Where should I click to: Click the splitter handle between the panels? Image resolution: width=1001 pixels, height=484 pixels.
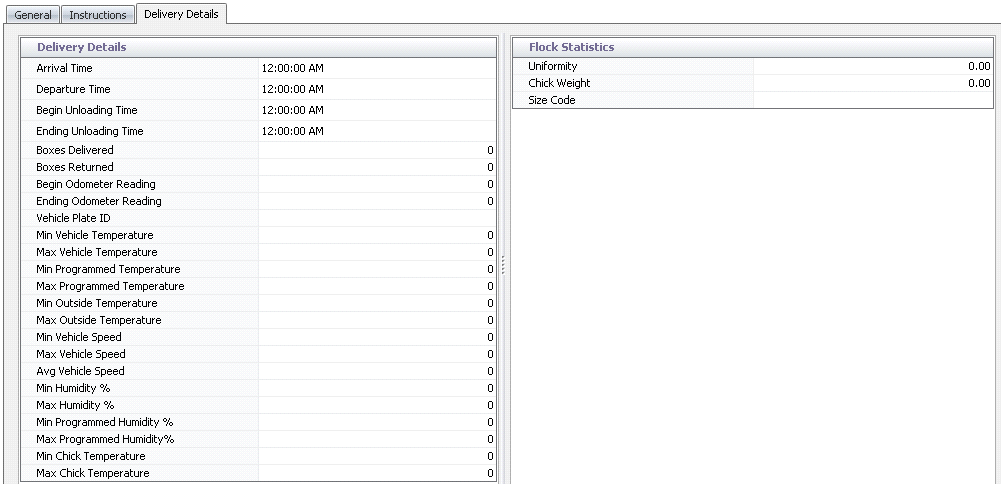503,264
